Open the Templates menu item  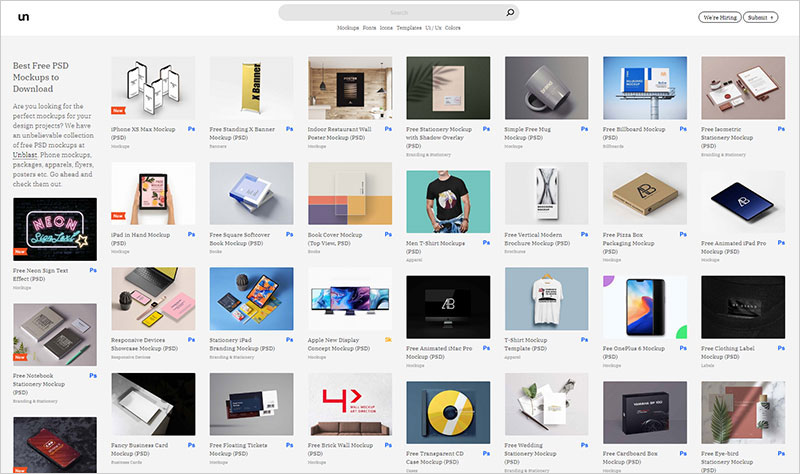click(x=409, y=28)
